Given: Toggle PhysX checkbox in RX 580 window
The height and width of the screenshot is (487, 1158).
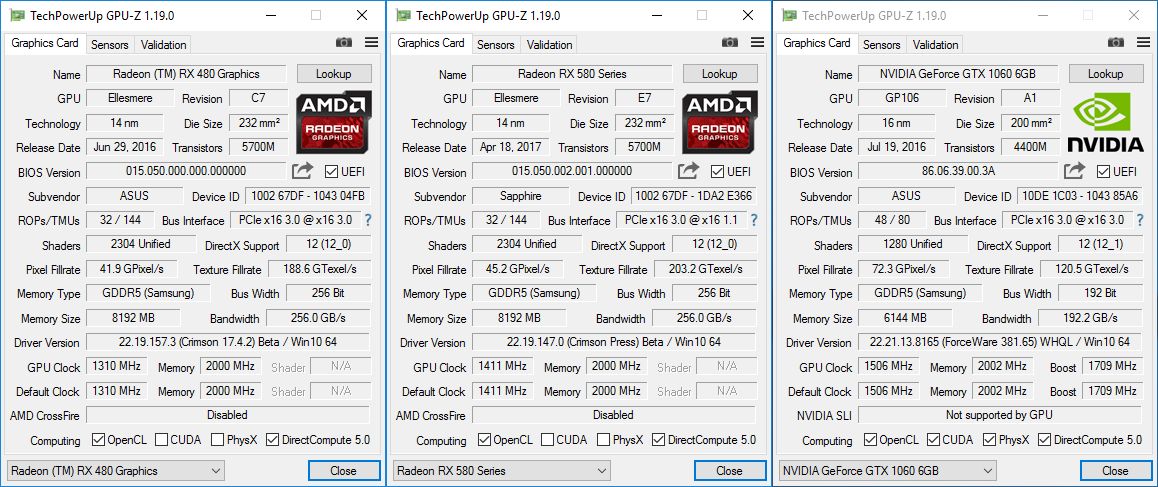Looking at the screenshot, I should [603, 440].
